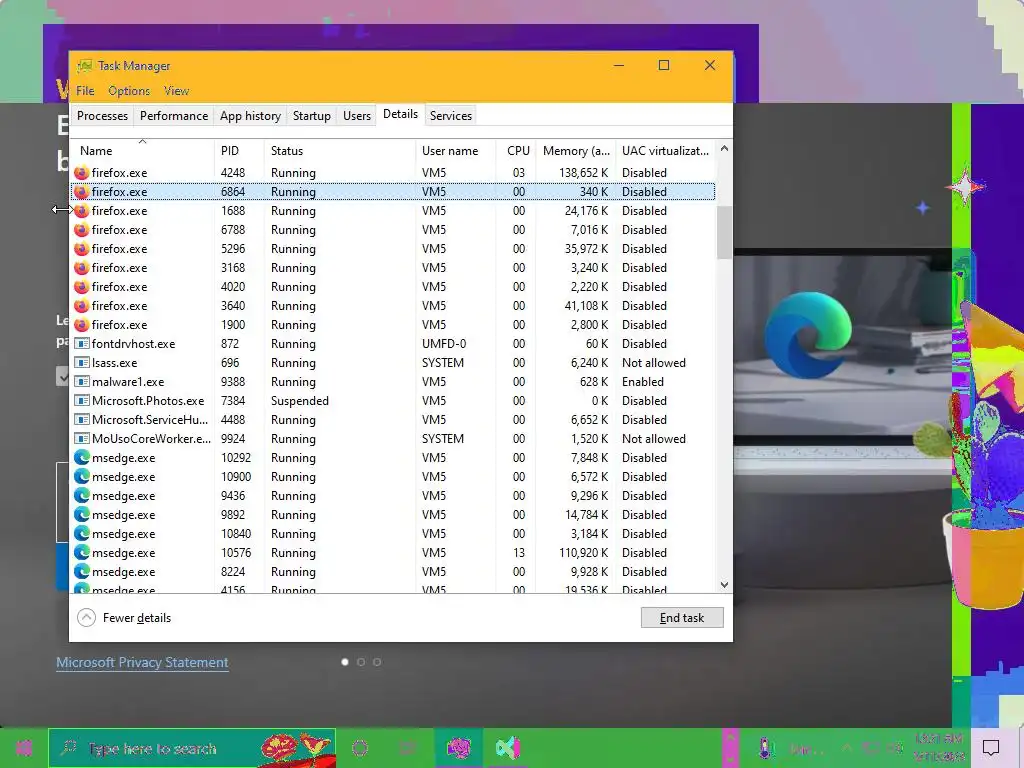This screenshot has width=1024, height=768.
Task: Click the End task button
Action: coord(682,618)
